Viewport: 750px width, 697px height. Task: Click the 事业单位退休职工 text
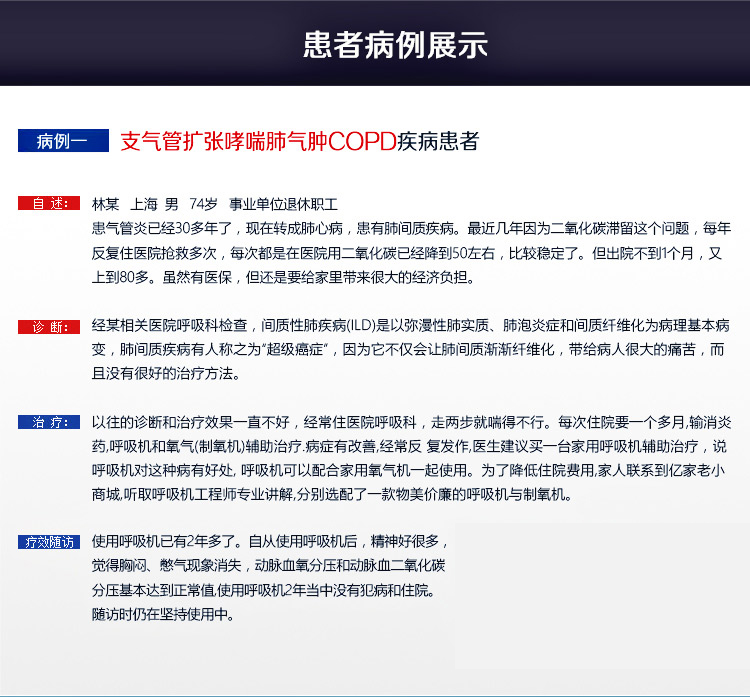pos(283,203)
